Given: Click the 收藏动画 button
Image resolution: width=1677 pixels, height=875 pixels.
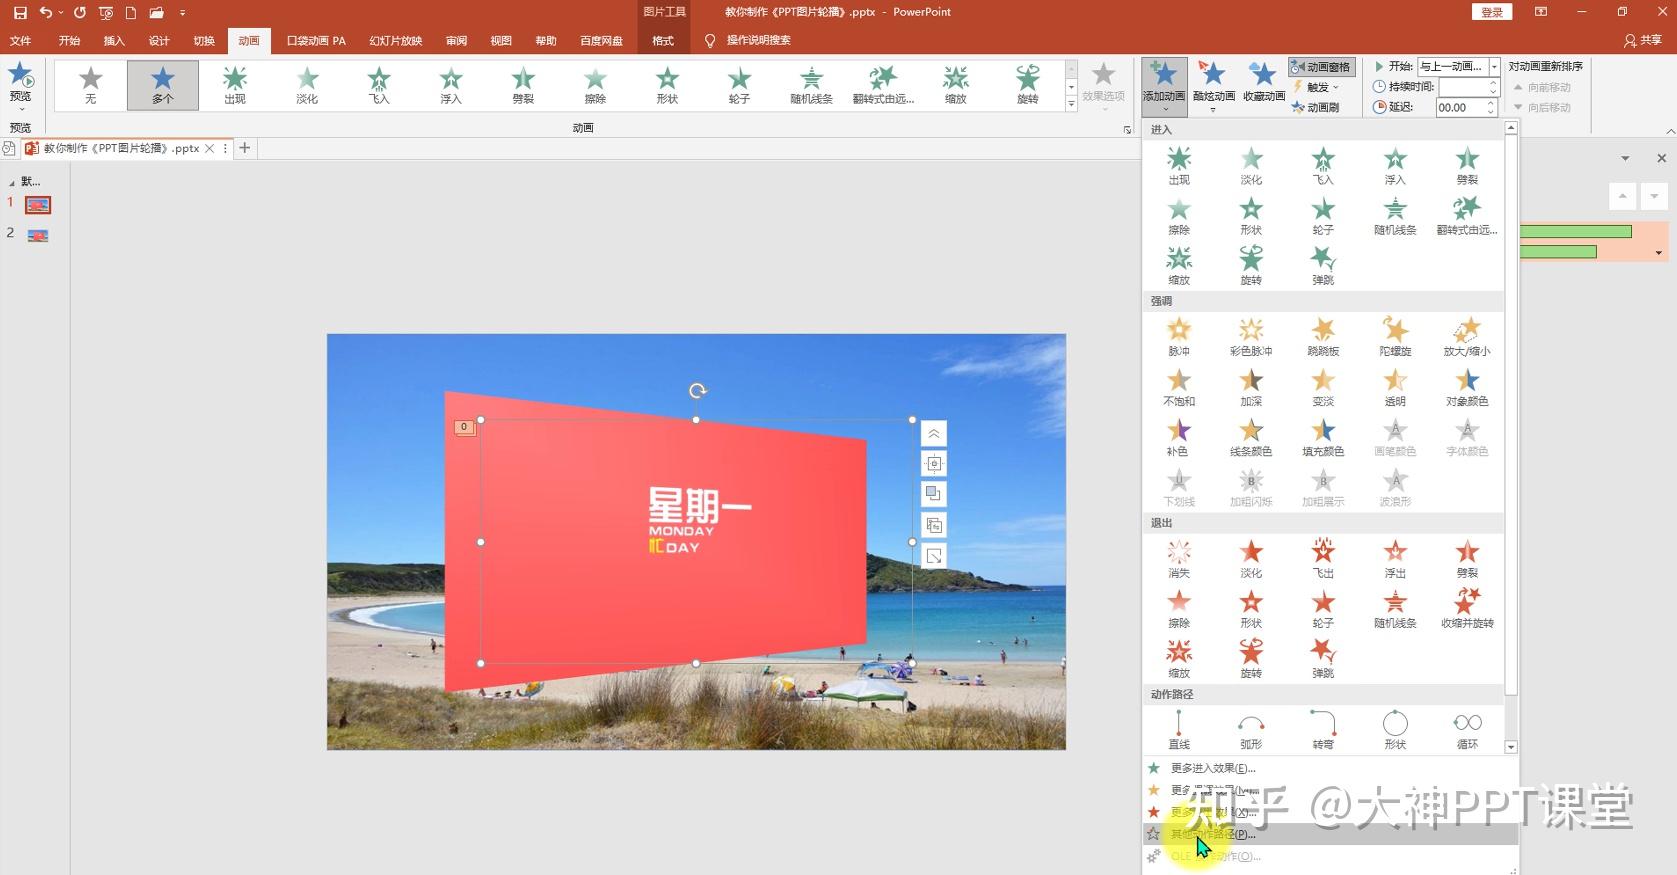Looking at the screenshot, I should pyautogui.click(x=1264, y=83).
